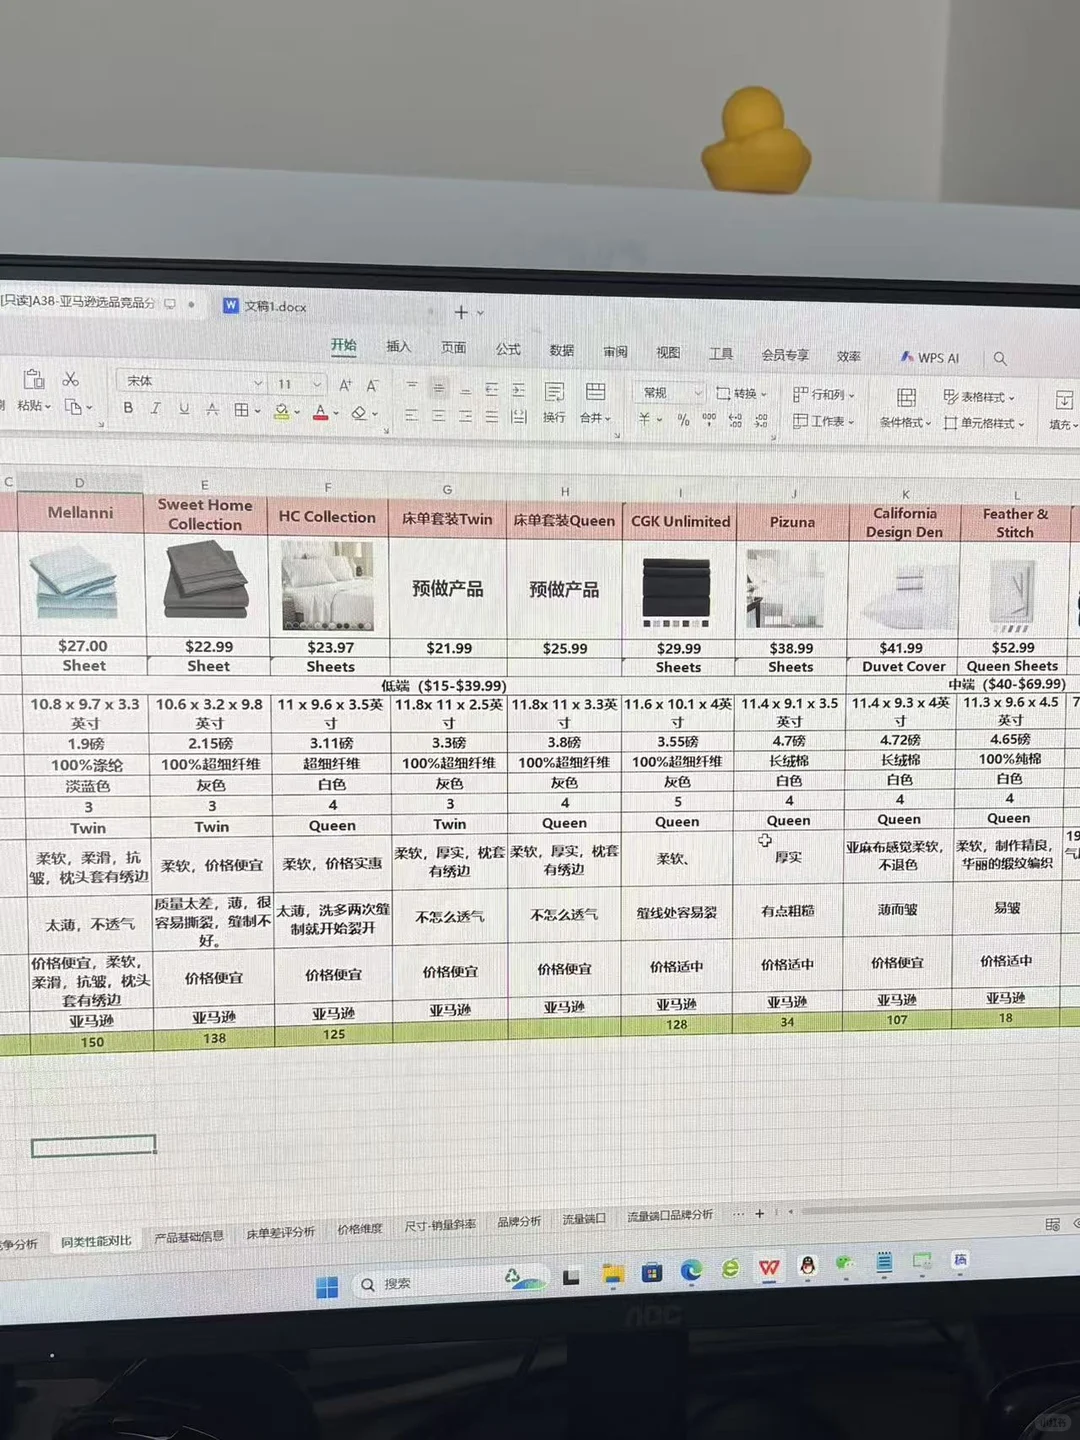Open the 视图 ribbon tab
This screenshot has width=1080, height=1440.
click(668, 352)
